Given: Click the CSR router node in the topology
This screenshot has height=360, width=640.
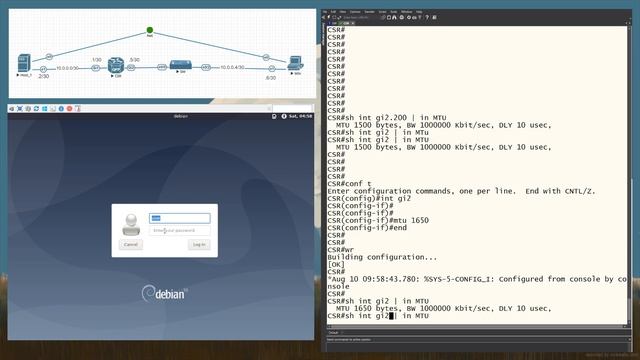Looking at the screenshot, I should tap(116, 65).
